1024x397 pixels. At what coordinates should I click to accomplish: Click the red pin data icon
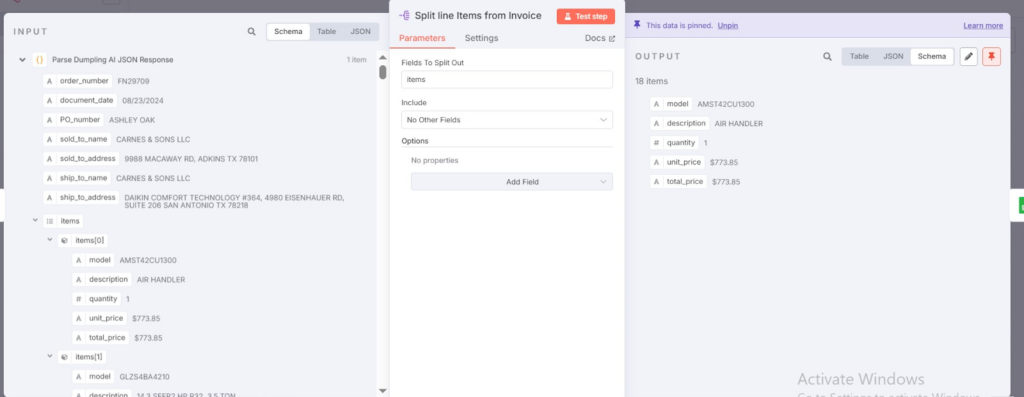click(991, 57)
